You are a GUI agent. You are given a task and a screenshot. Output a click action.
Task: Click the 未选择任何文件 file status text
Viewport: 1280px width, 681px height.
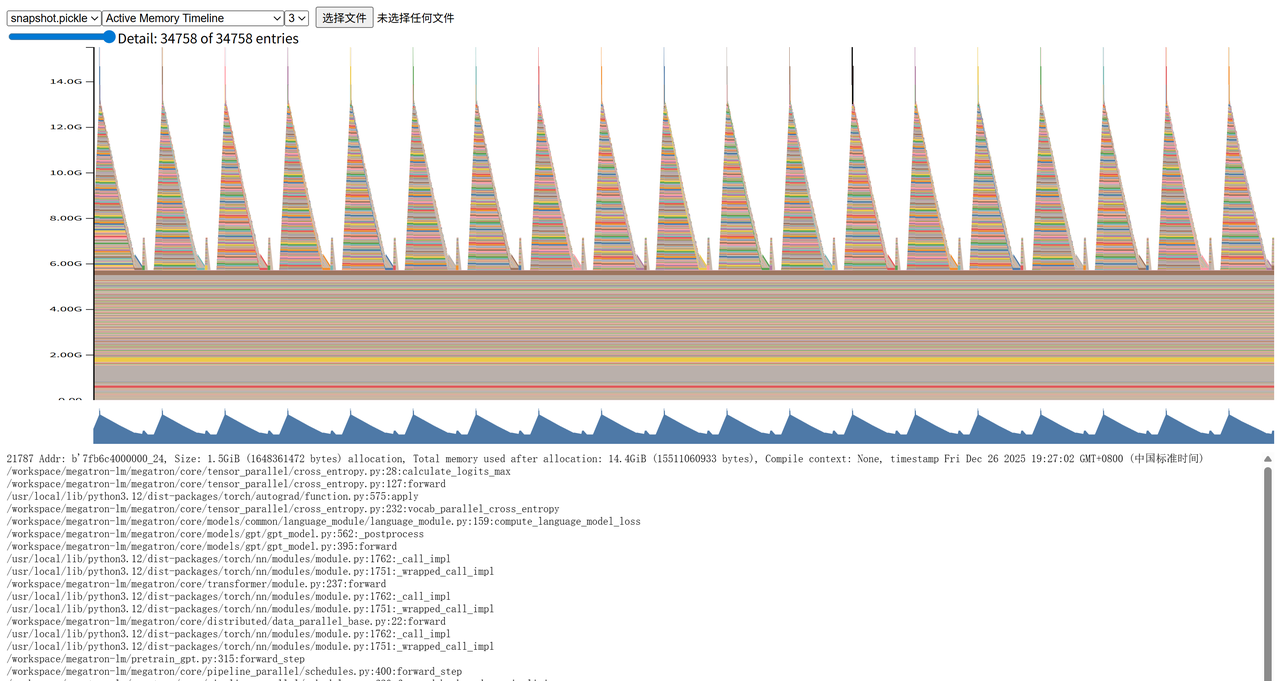tap(415, 18)
